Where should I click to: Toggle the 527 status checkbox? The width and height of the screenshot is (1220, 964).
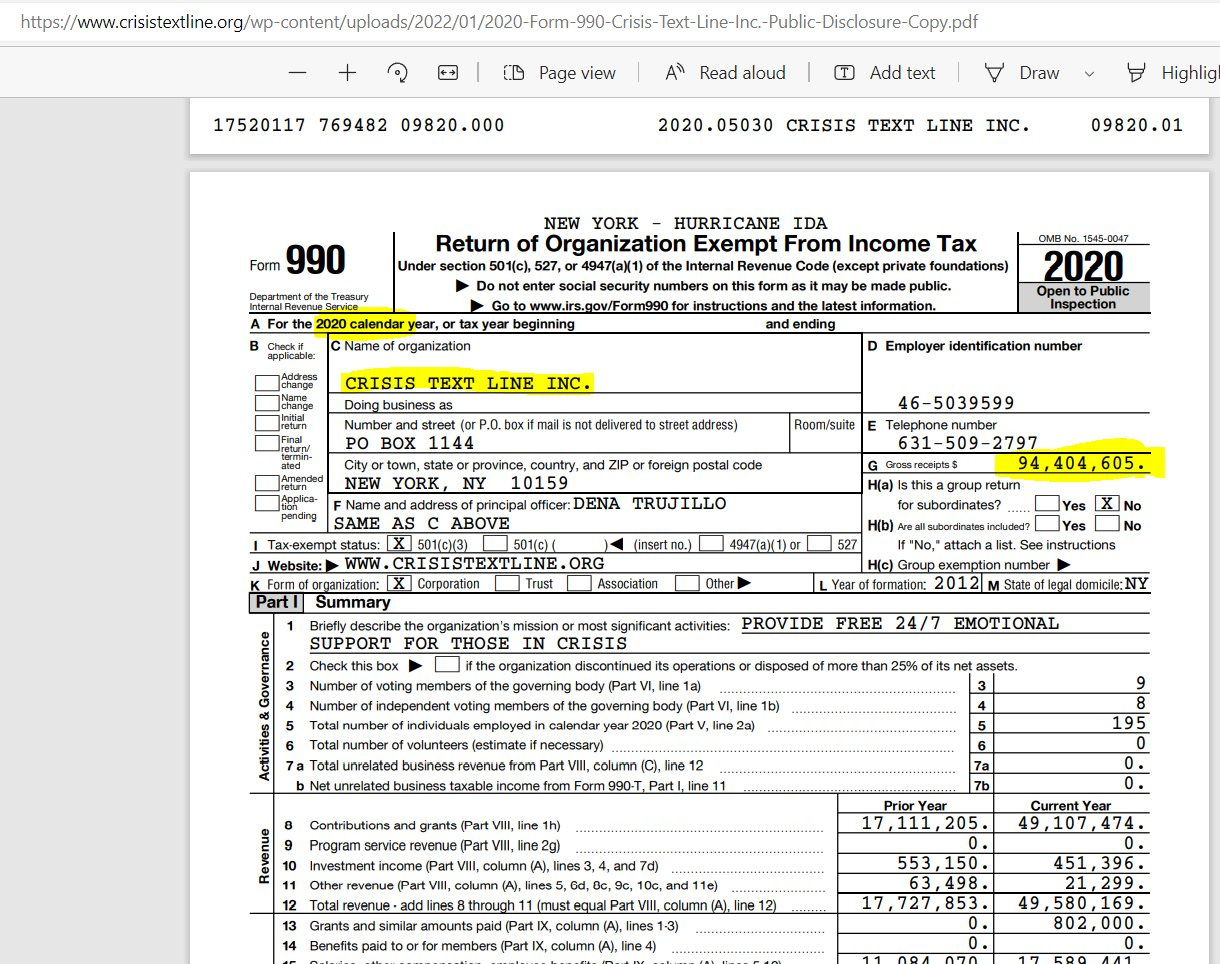(820, 544)
